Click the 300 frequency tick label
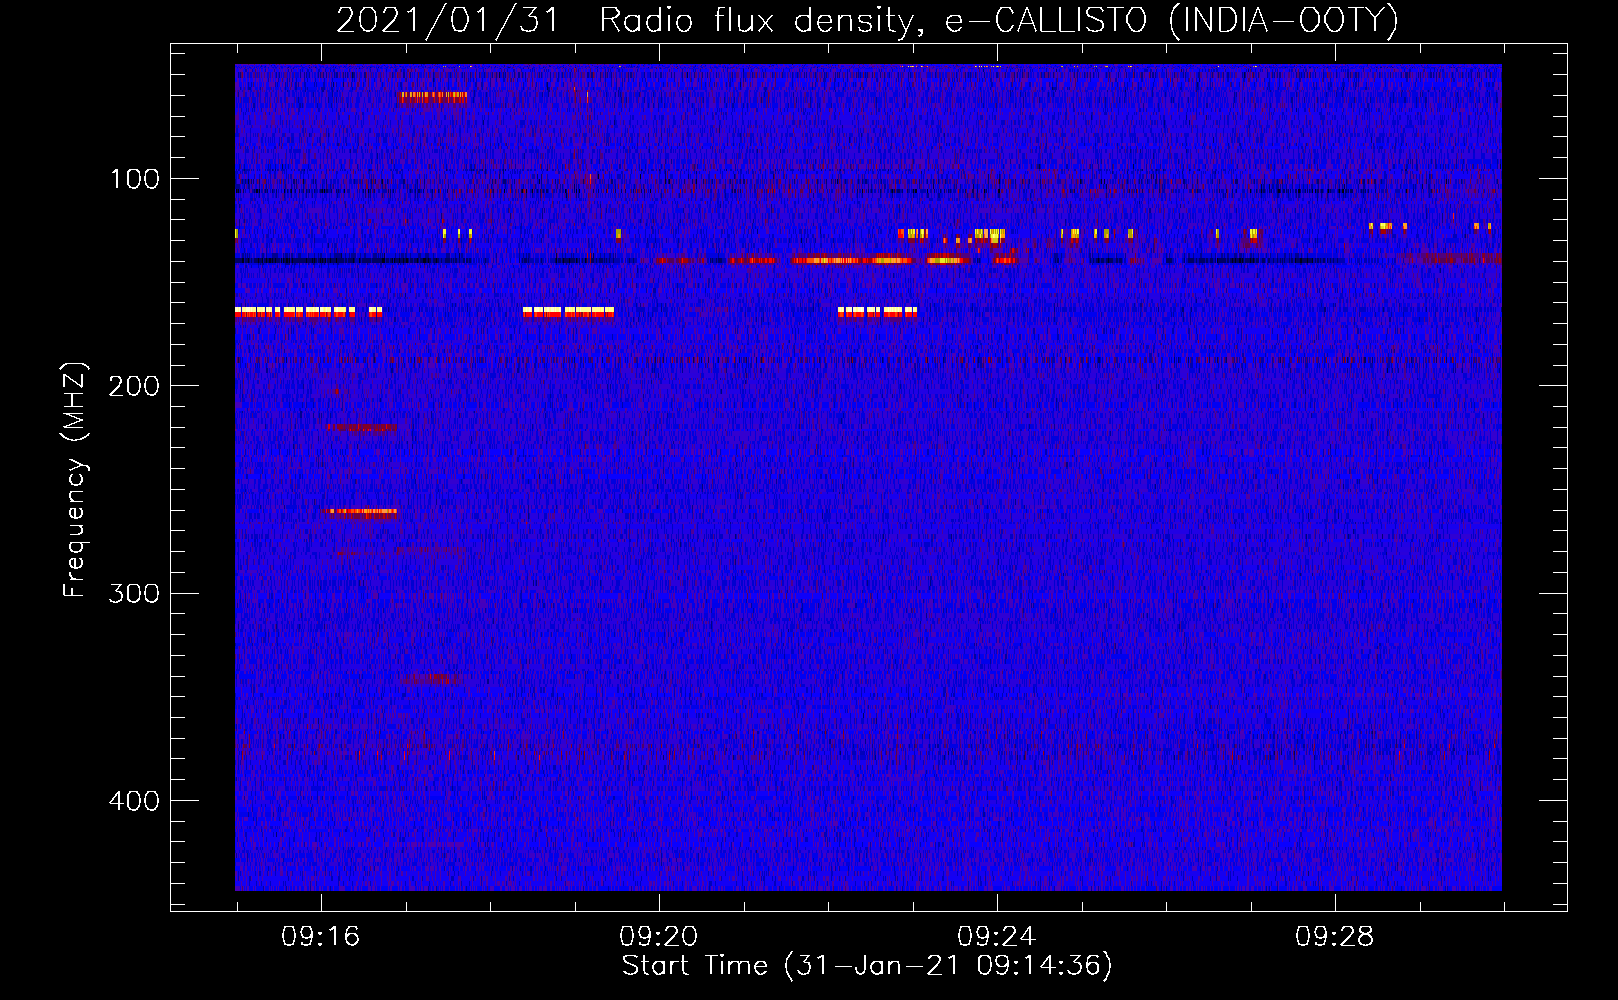The width and height of the screenshot is (1618, 1000). 134,593
